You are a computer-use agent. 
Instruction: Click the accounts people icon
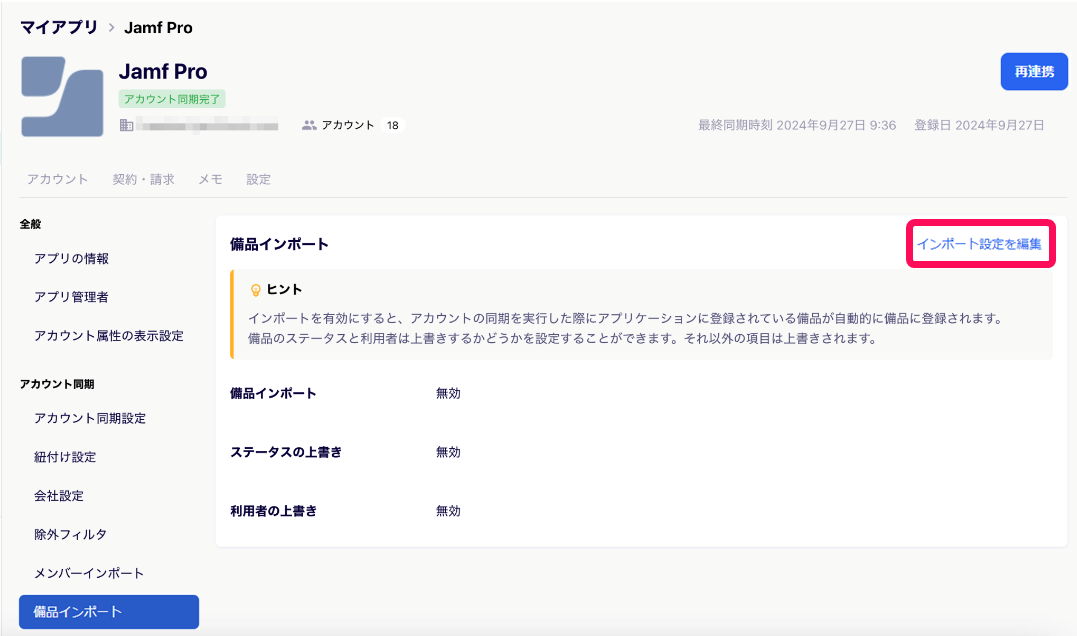coord(309,125)
